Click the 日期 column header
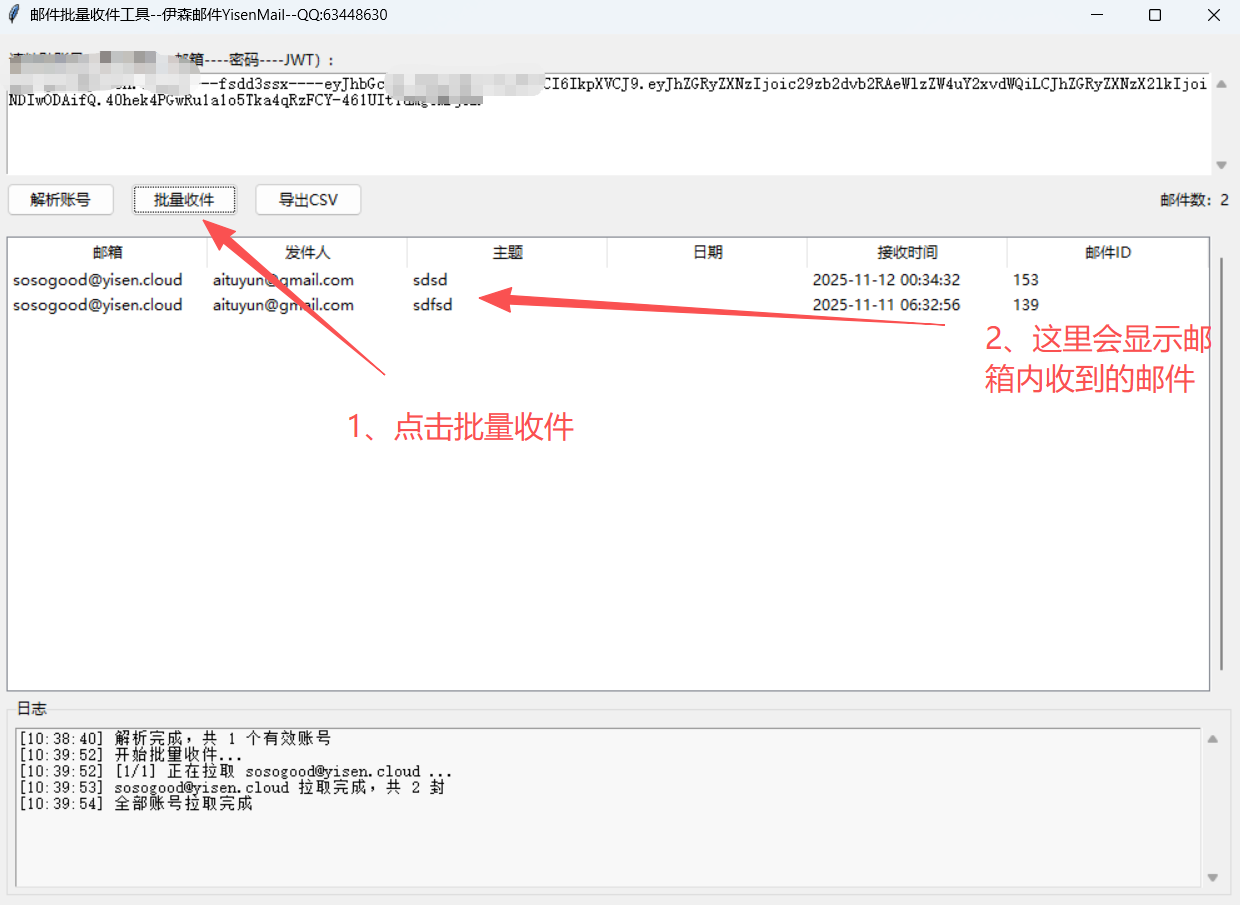The height and width of the screenshot is (905, 1240). pyautogui.click(x=706, y=252)
